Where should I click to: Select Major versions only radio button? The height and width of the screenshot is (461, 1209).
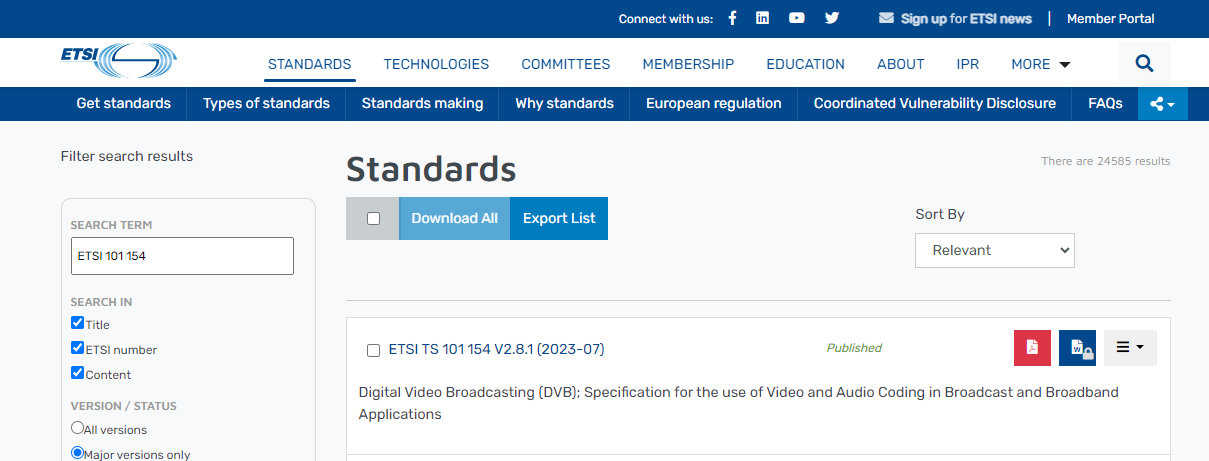(77, 453)
